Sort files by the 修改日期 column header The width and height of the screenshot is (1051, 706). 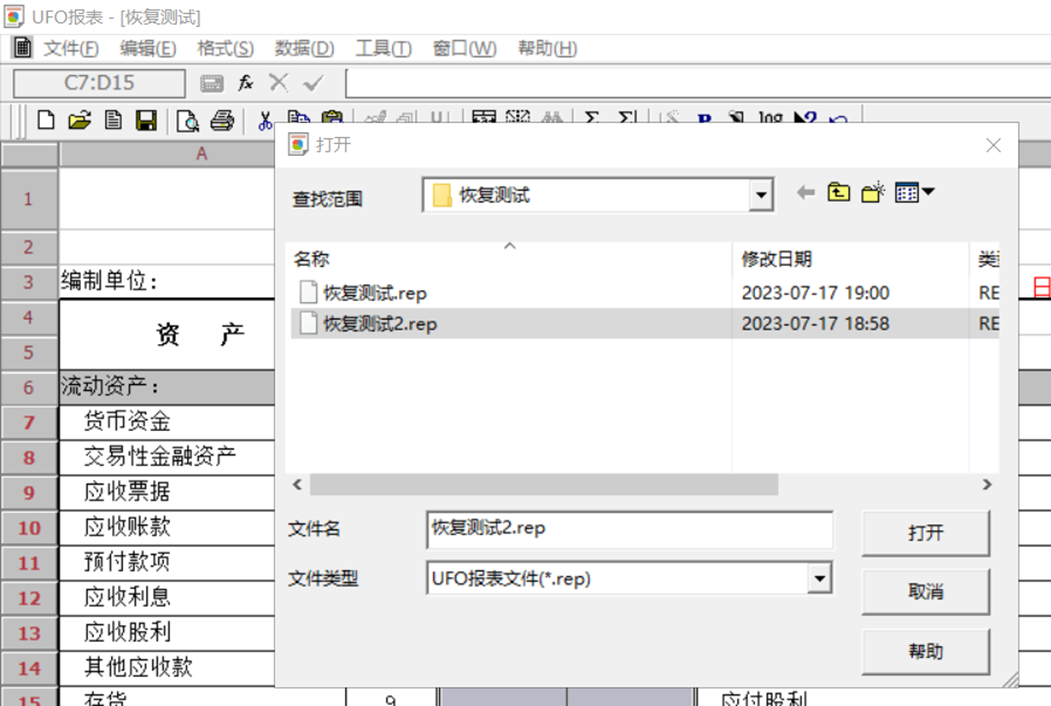[776, 259]
